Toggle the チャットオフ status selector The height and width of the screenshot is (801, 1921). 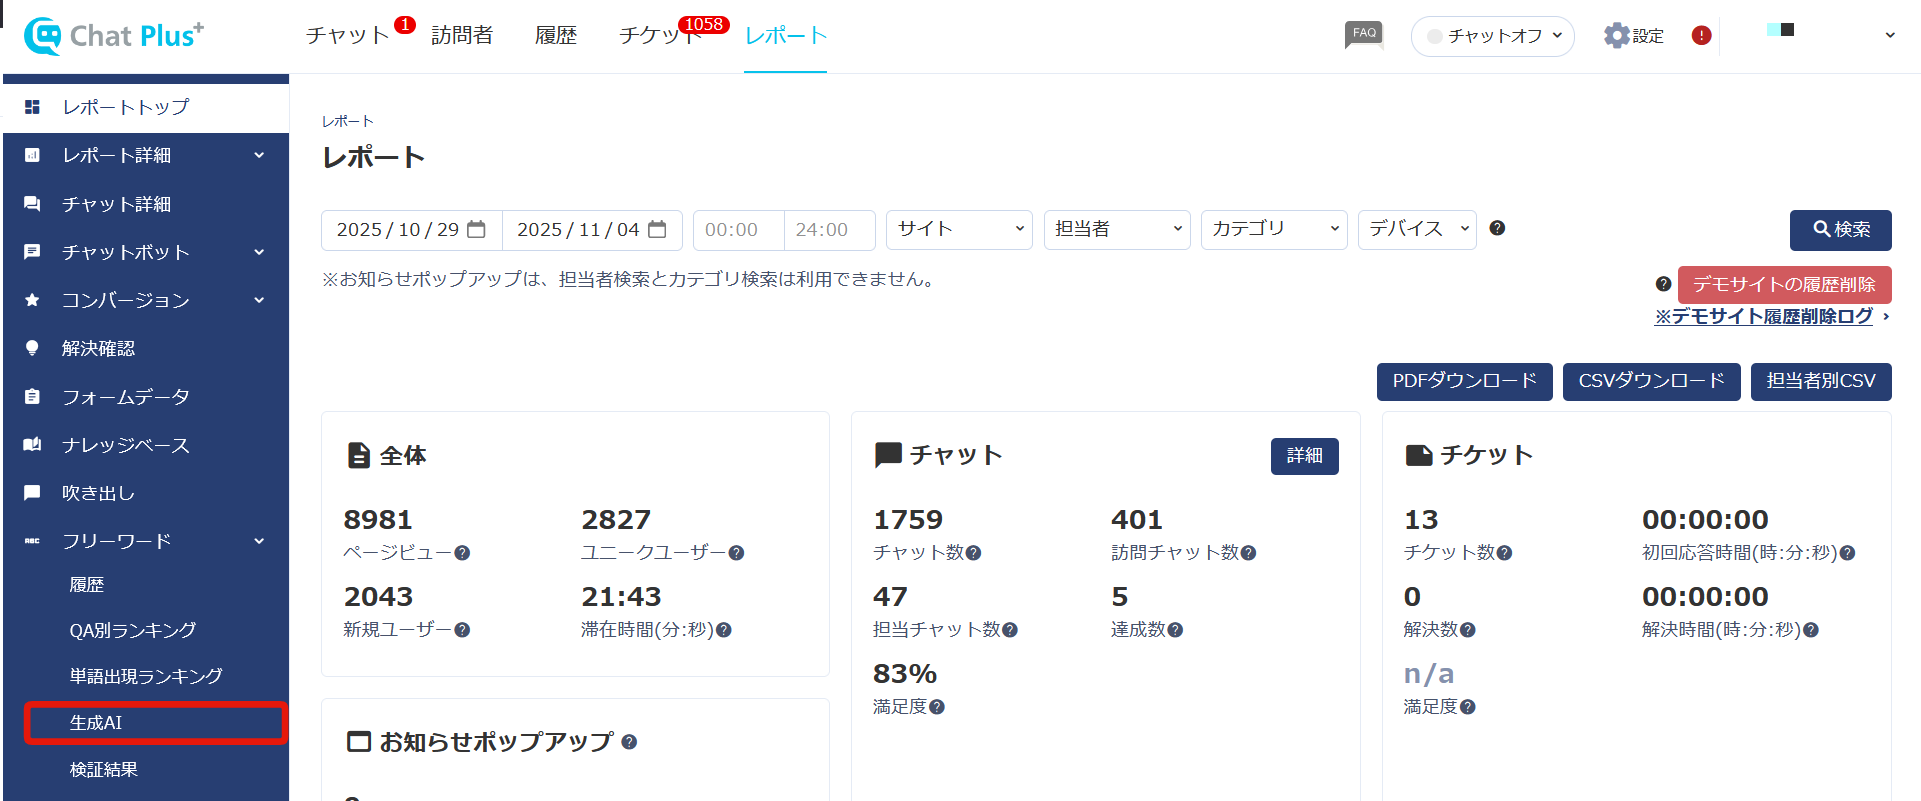(1492, 36)
